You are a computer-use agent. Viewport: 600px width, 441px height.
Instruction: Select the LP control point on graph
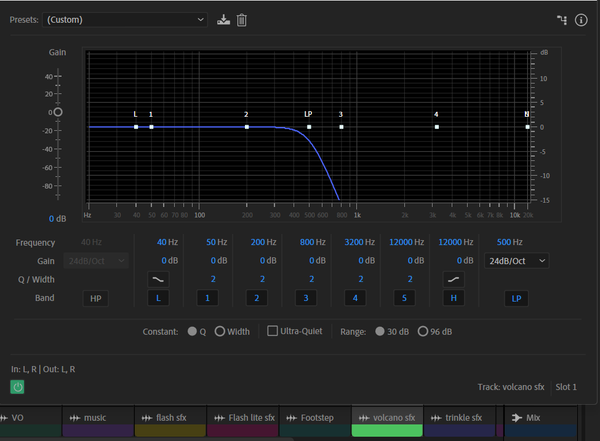pos(309,127)
